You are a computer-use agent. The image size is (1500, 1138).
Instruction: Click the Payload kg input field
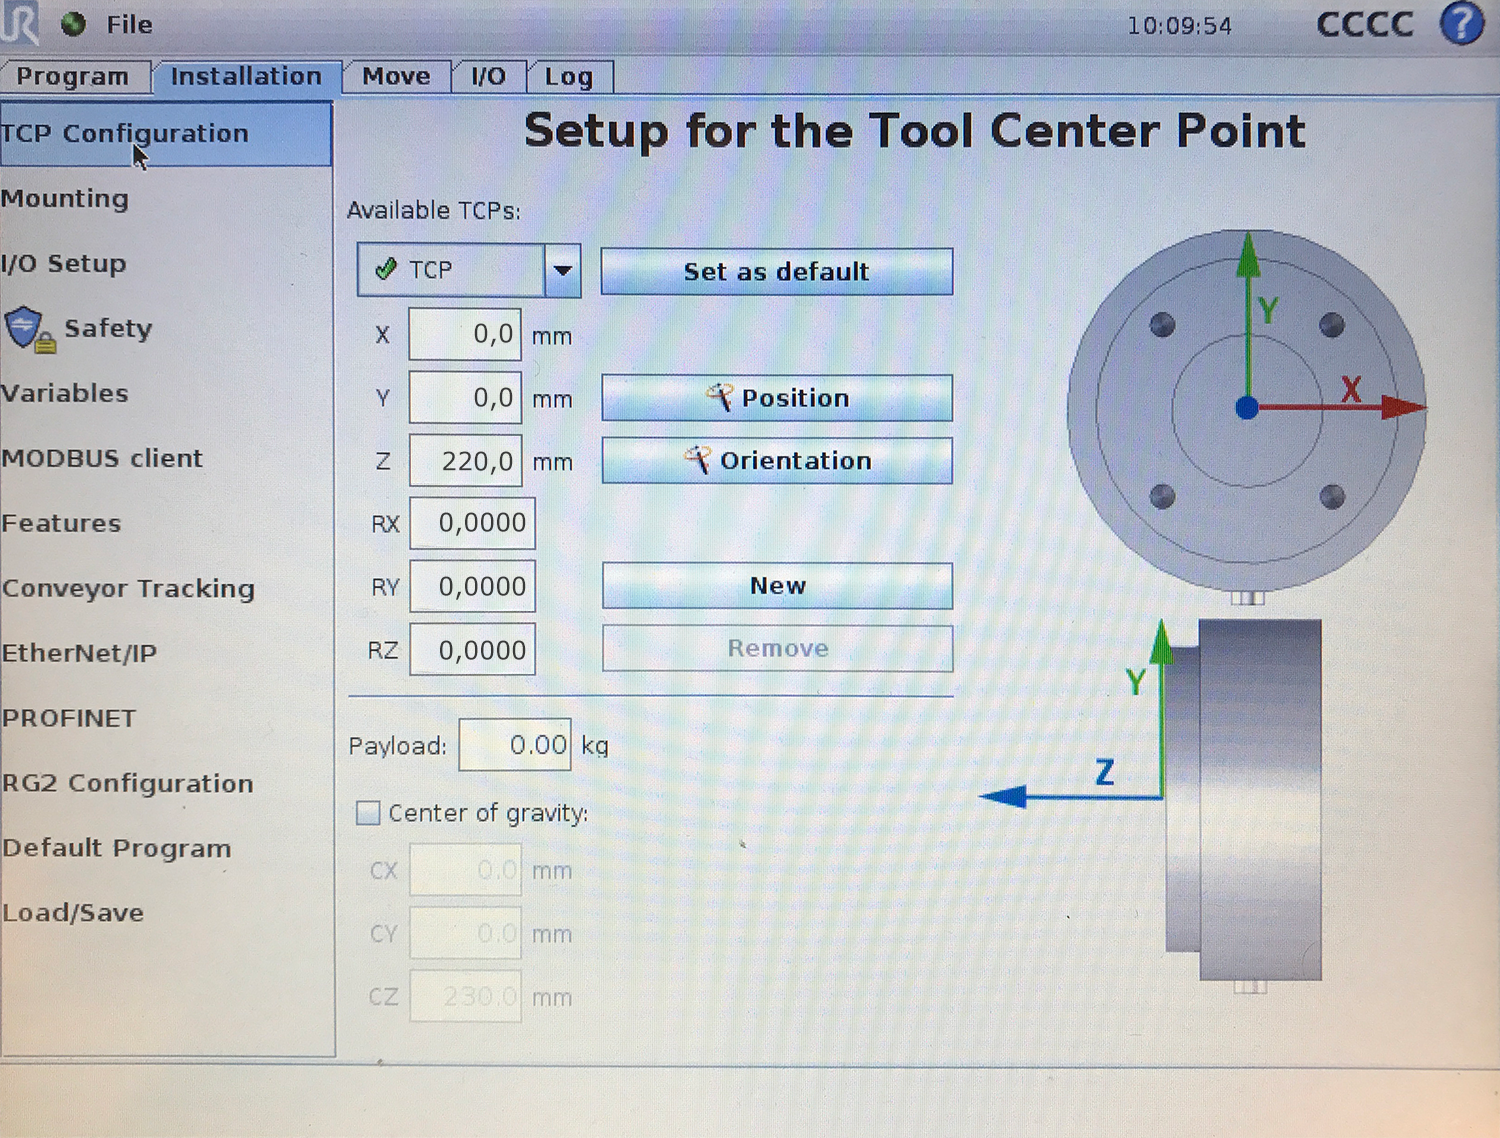(x=515, y=745)
